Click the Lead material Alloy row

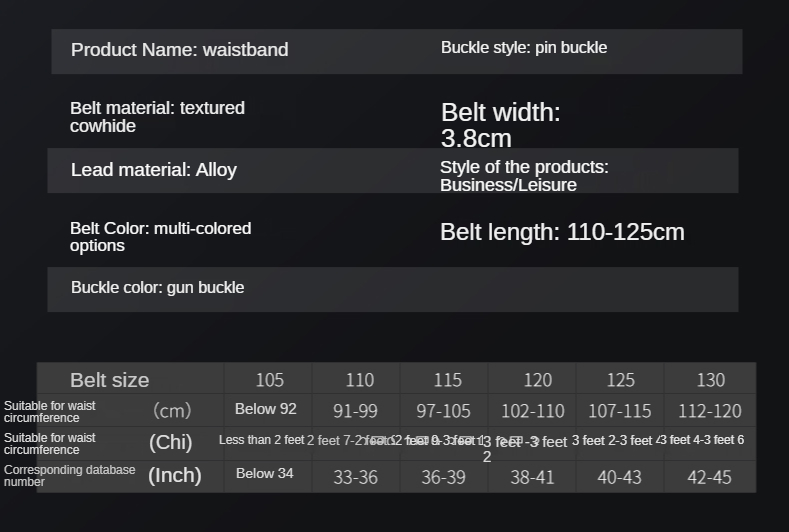[x=154, y=170]
